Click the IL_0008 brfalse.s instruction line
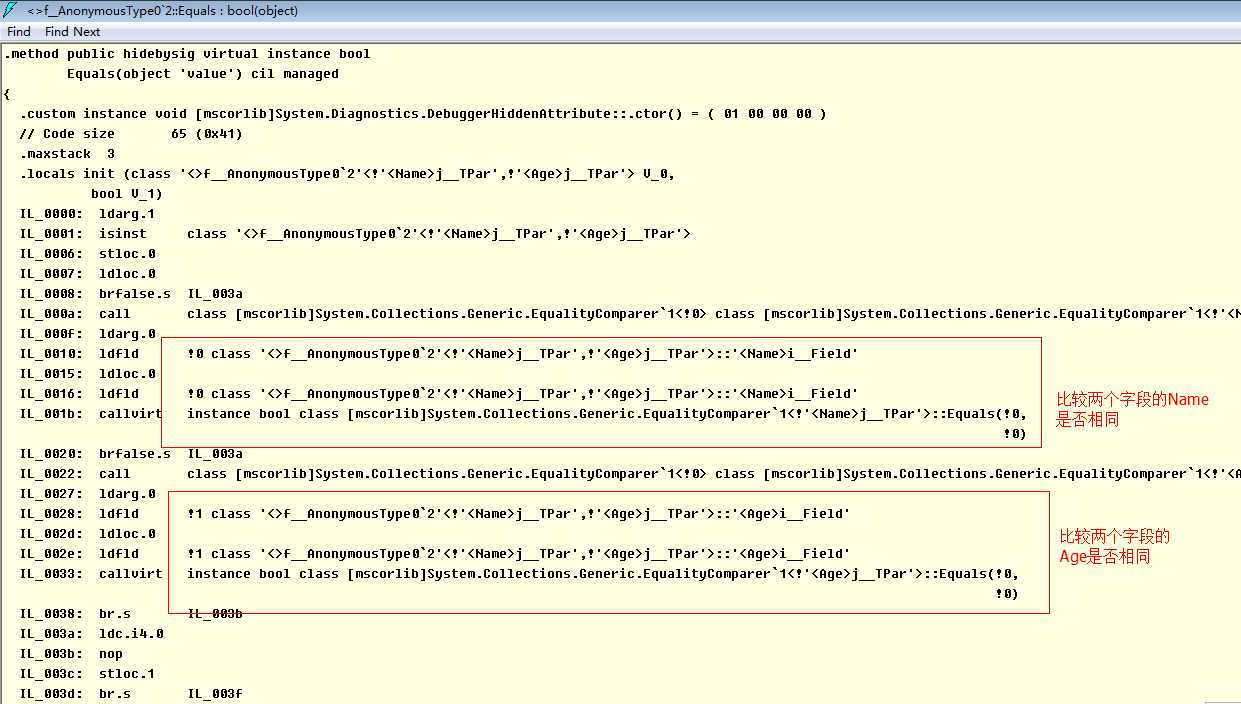 [x=131, y=294]
